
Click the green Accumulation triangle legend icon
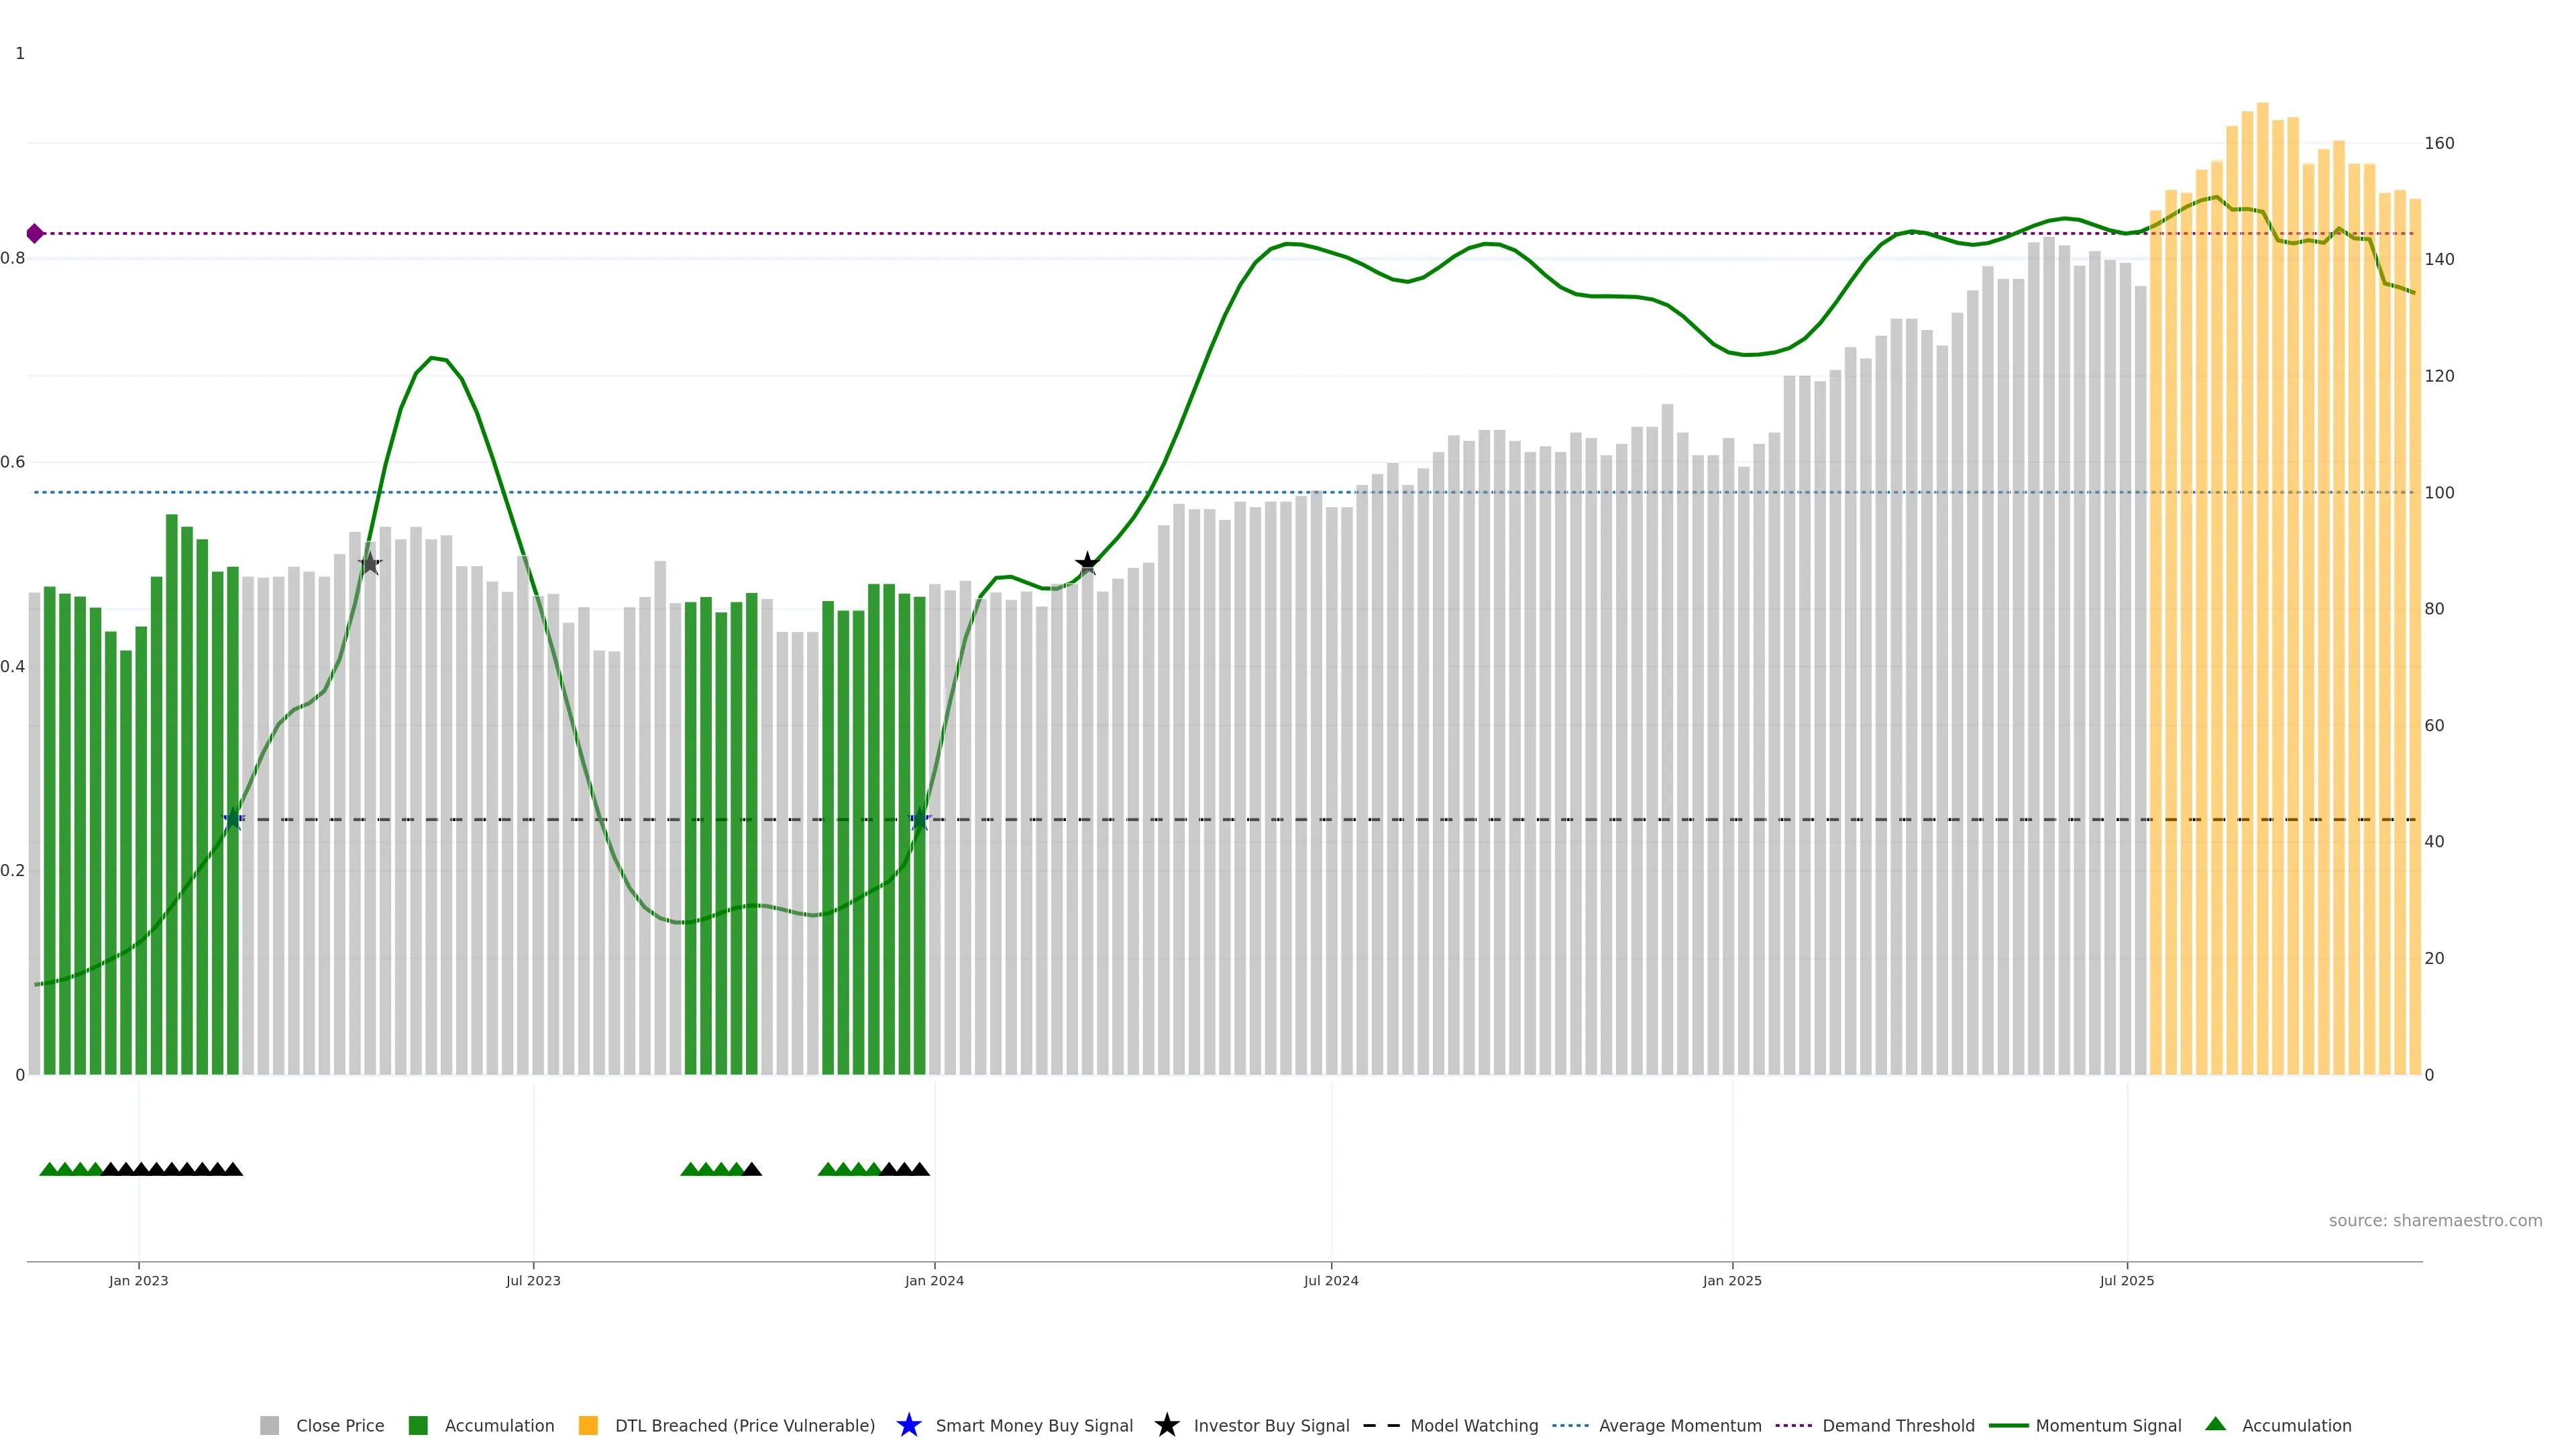(2215, 1424)
